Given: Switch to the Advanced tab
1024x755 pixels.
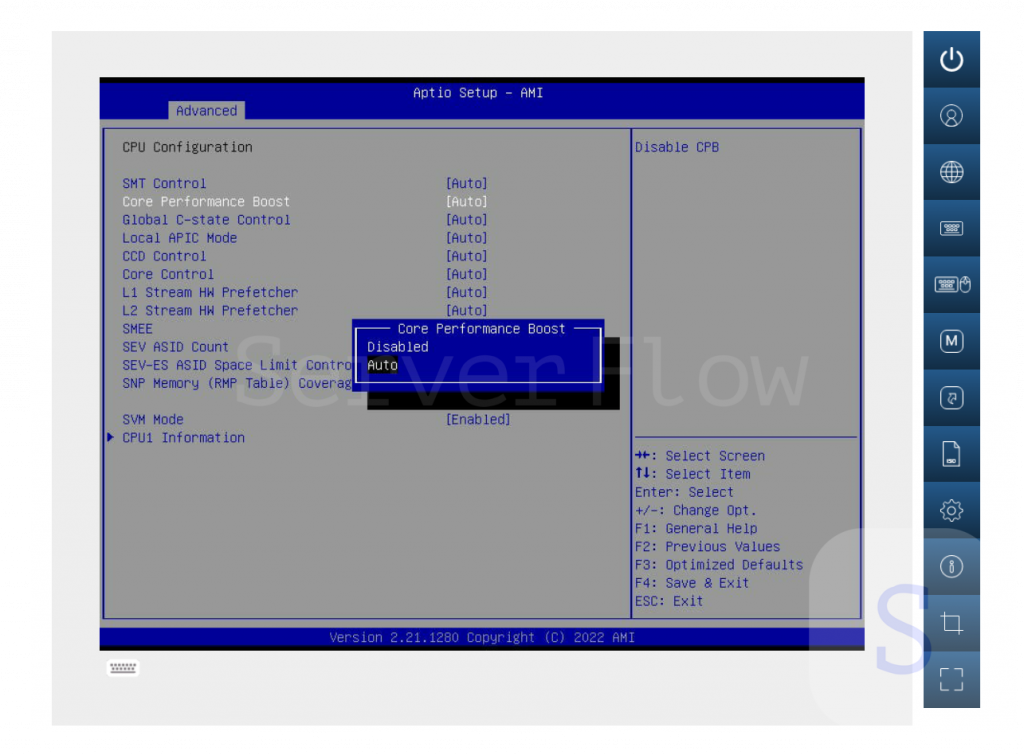Looking at the screenshot, I should 206,111.
